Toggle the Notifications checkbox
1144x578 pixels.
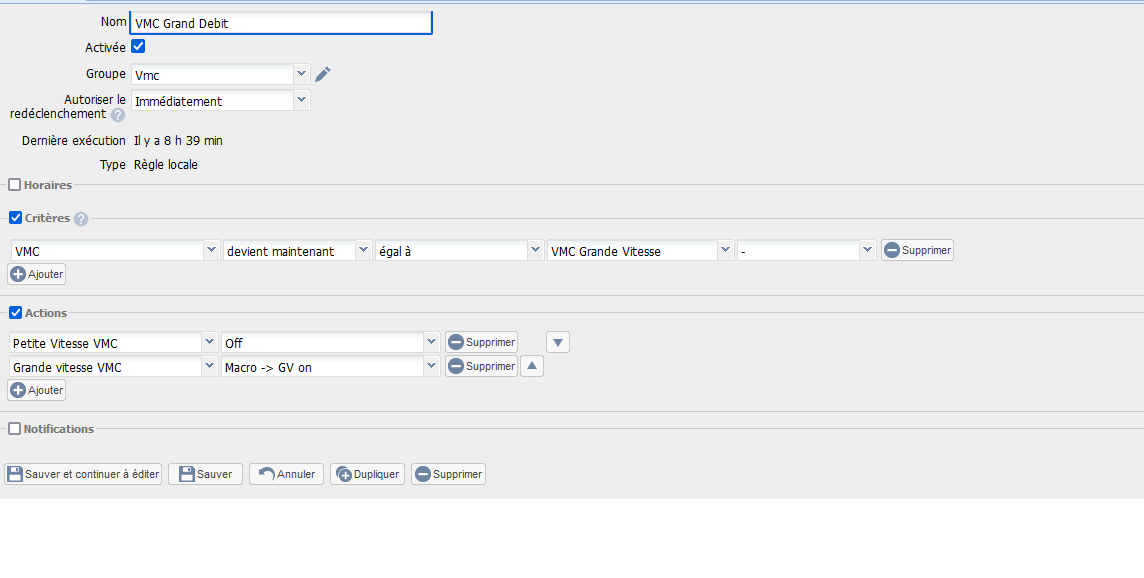[x=15, y=429]
